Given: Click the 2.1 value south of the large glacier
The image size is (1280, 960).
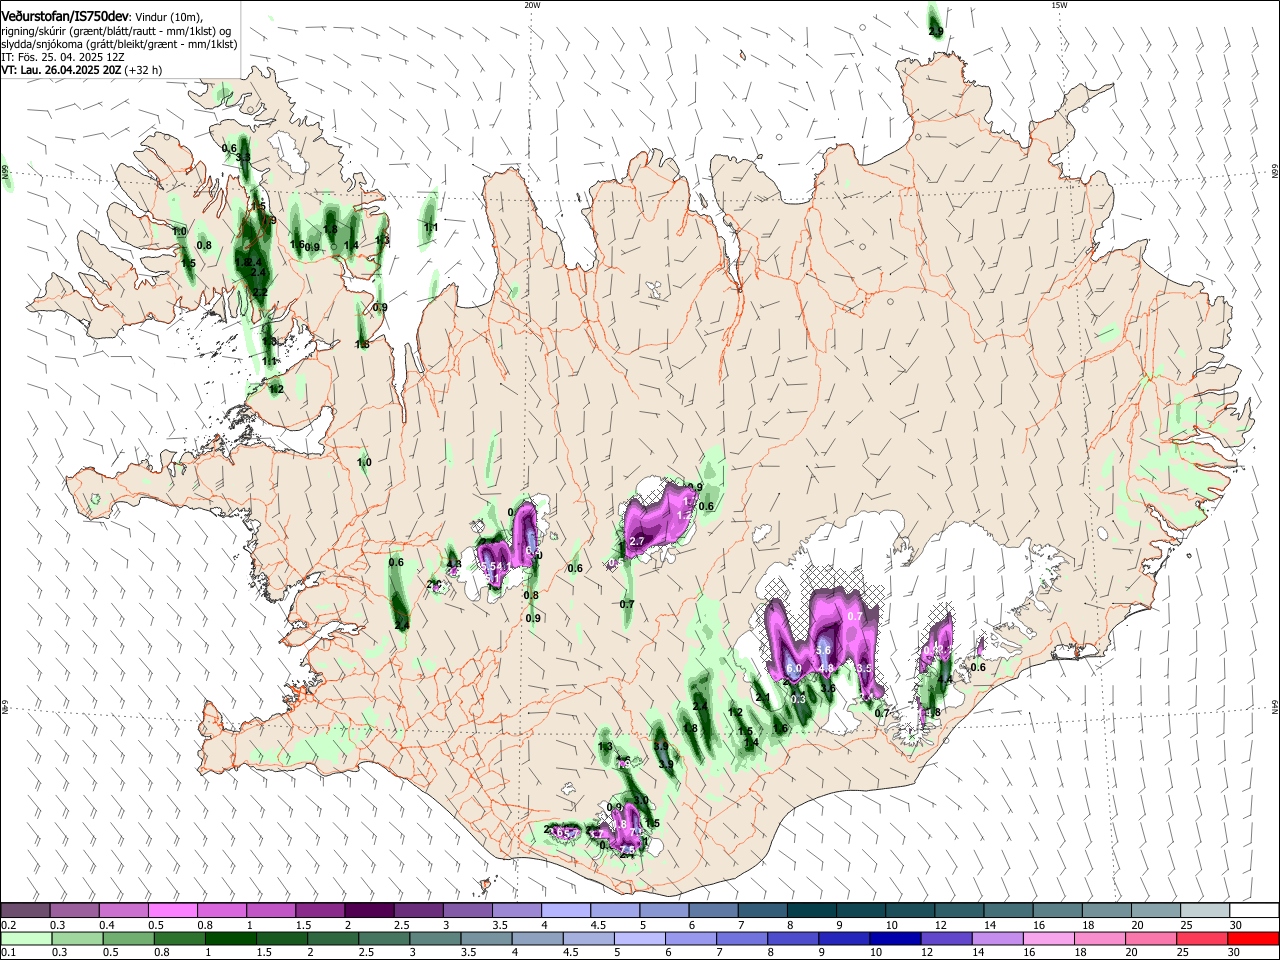Looking at the screenshot, I should point(762,698).
